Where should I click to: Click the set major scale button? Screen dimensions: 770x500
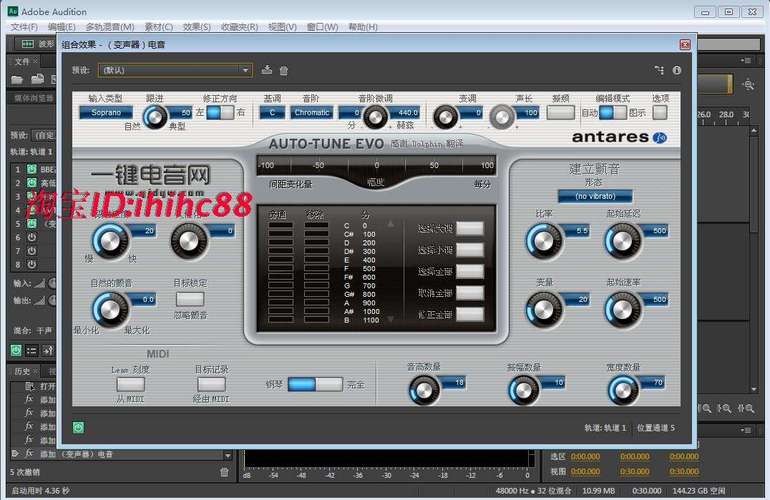point(470,228)
